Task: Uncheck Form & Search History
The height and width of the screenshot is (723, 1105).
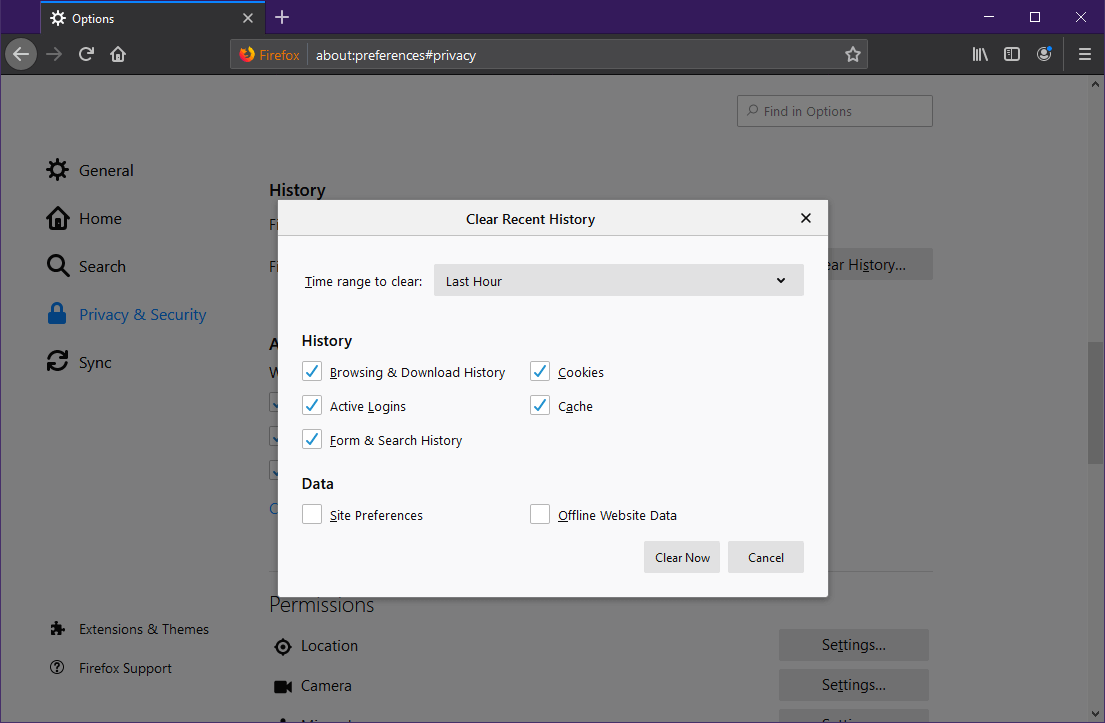Action: 311,439
